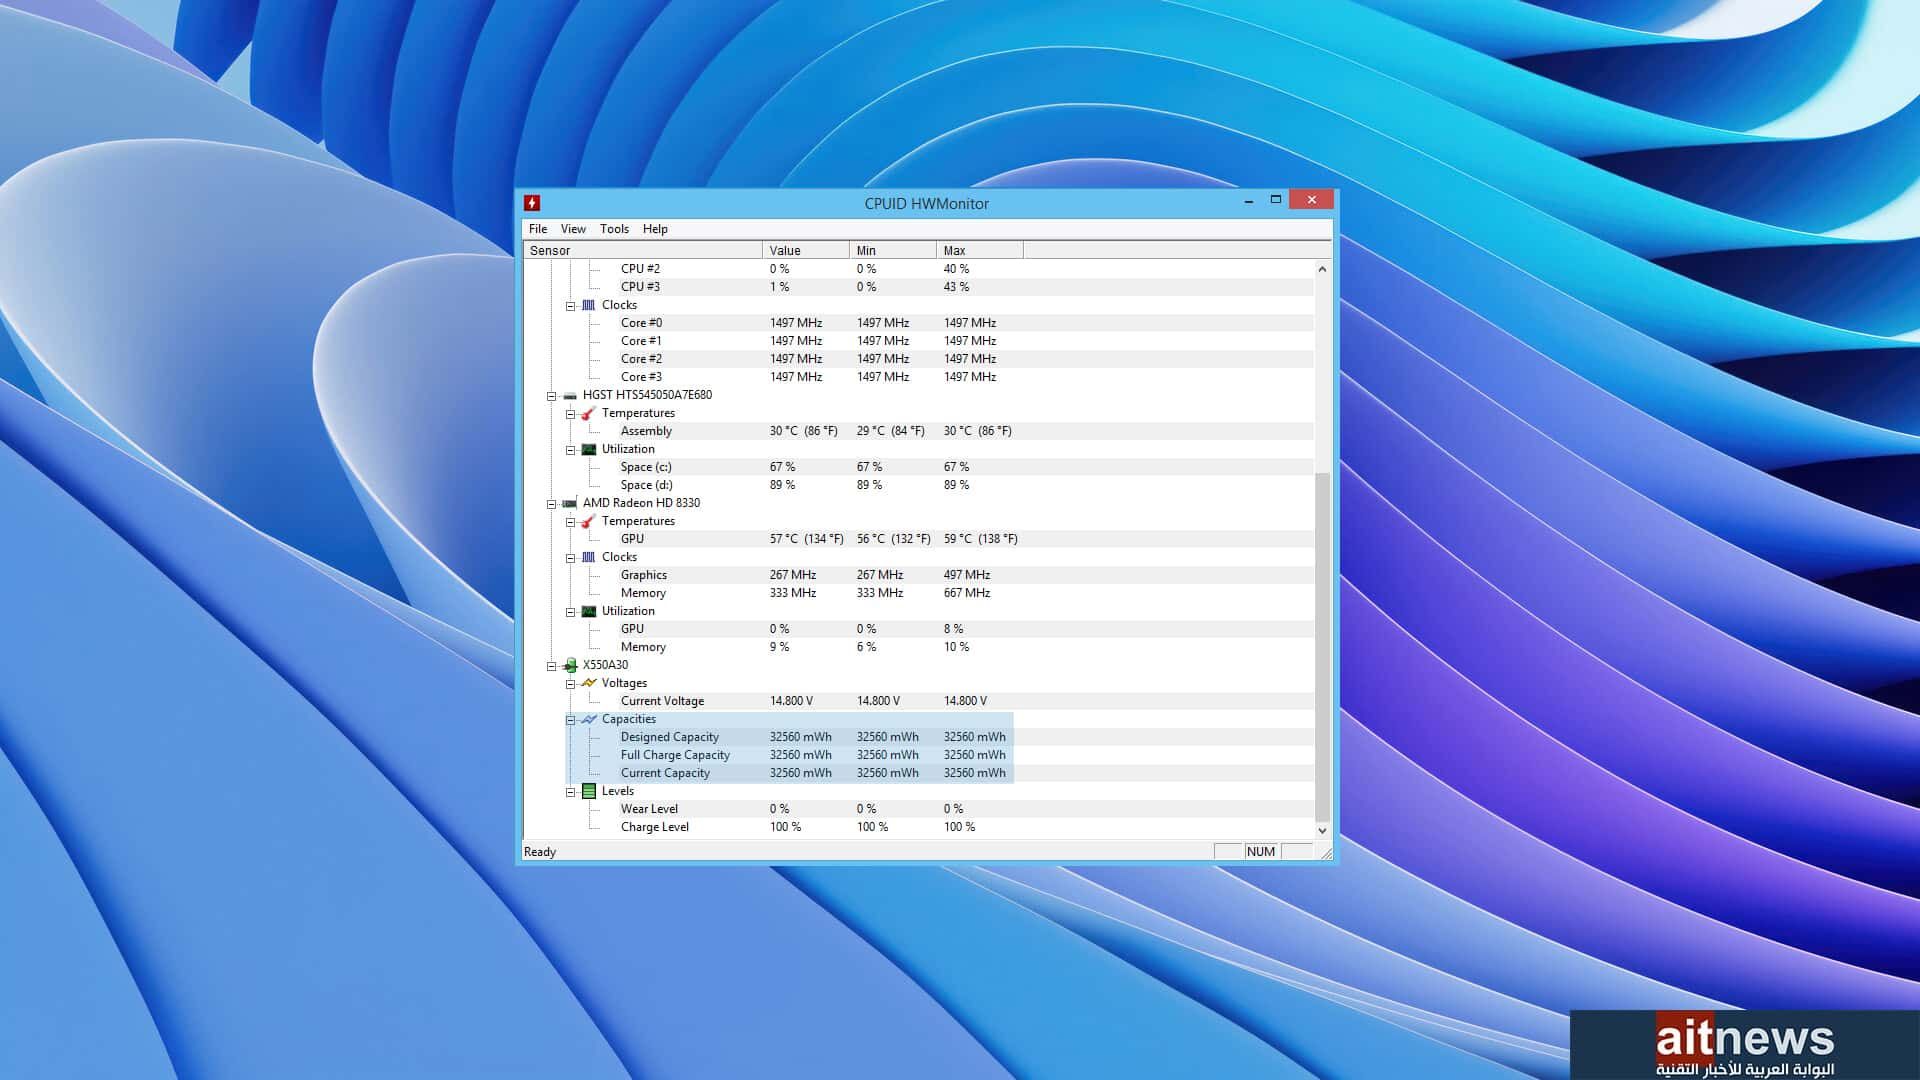Select the Assembly temperature row
The image size is (1920, 1080).
click(965, 431)
